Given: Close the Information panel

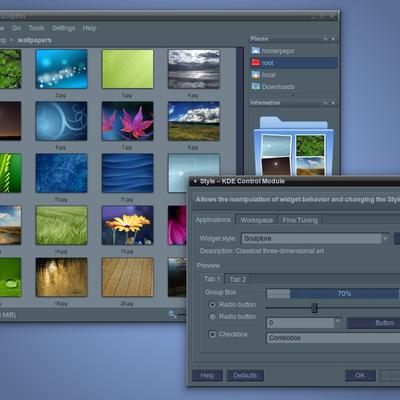Looking at the screenshot, I should coord(333,103).
